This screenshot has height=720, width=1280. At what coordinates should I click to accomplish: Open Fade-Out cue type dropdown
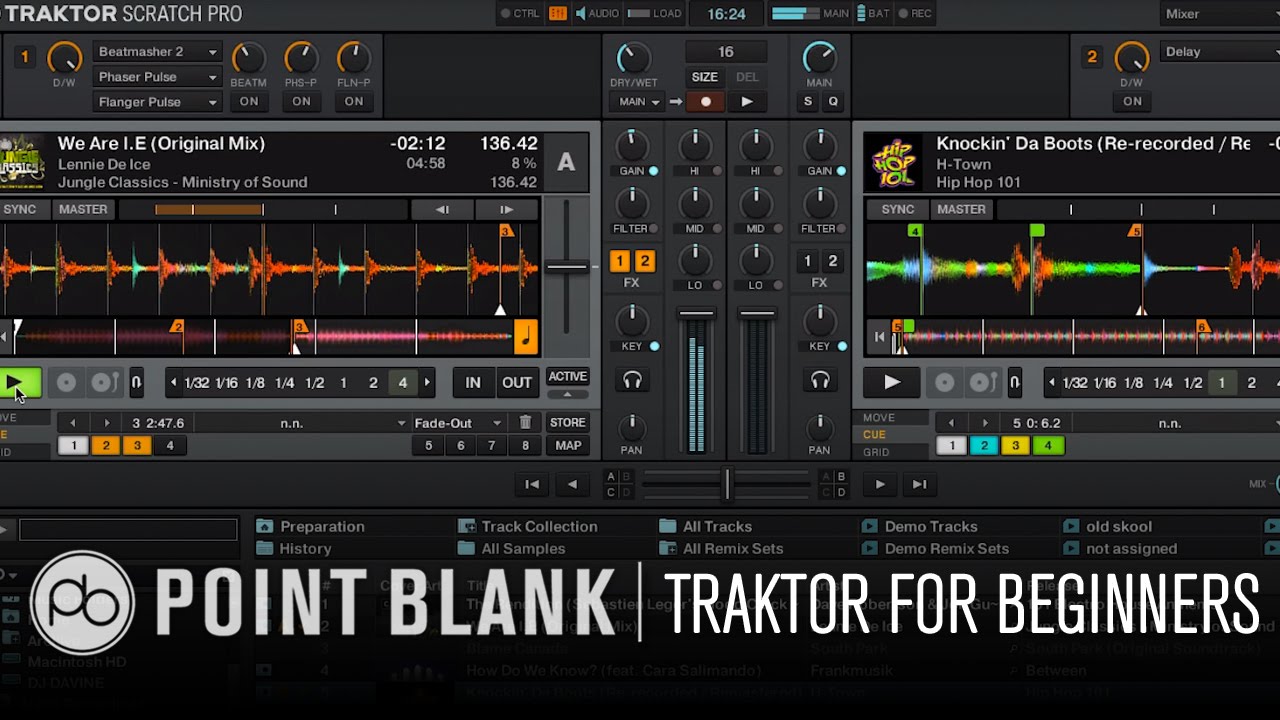coord(459,423)
